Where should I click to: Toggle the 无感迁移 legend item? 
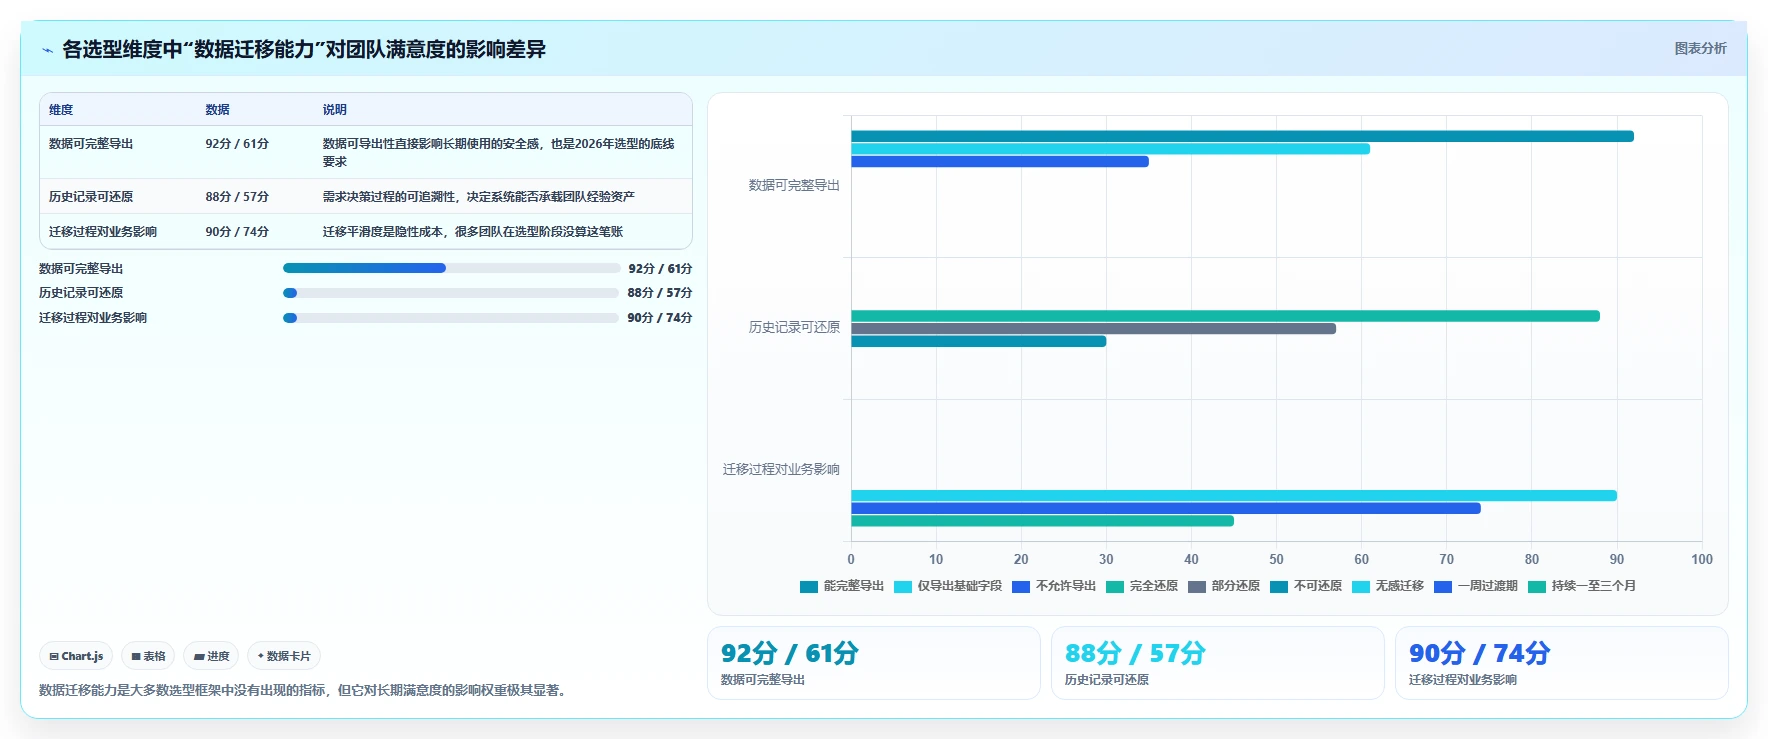coord(1388,586)
